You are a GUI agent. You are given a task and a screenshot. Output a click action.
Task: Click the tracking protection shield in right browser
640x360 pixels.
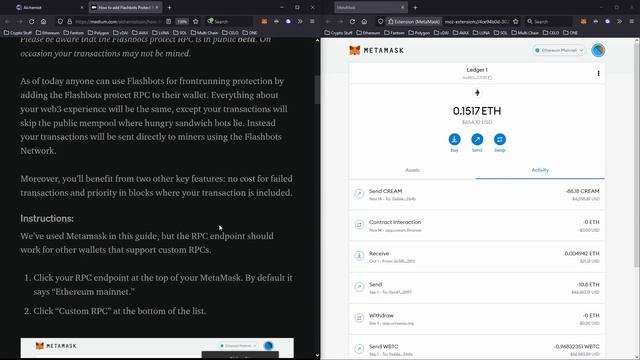(x=380, y=21)
